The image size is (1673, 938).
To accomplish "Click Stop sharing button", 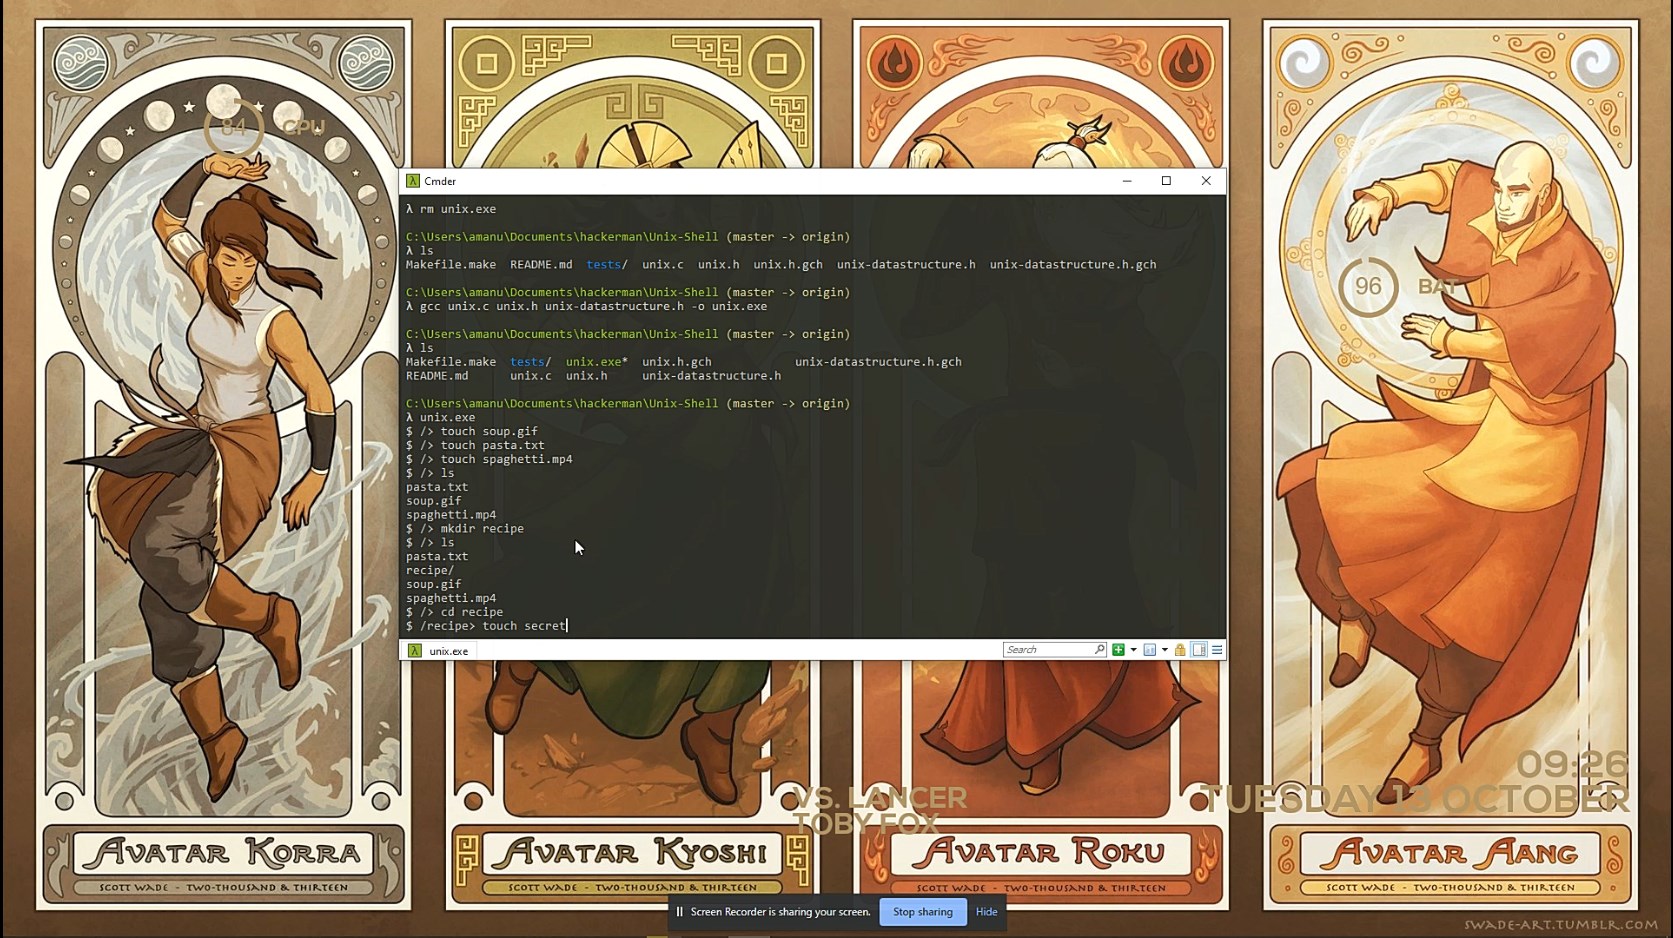I will click(x=922, y=912).
